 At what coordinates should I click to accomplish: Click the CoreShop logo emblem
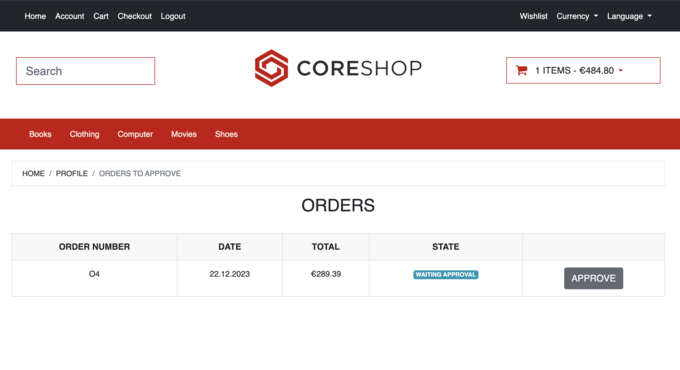point(271,68)
